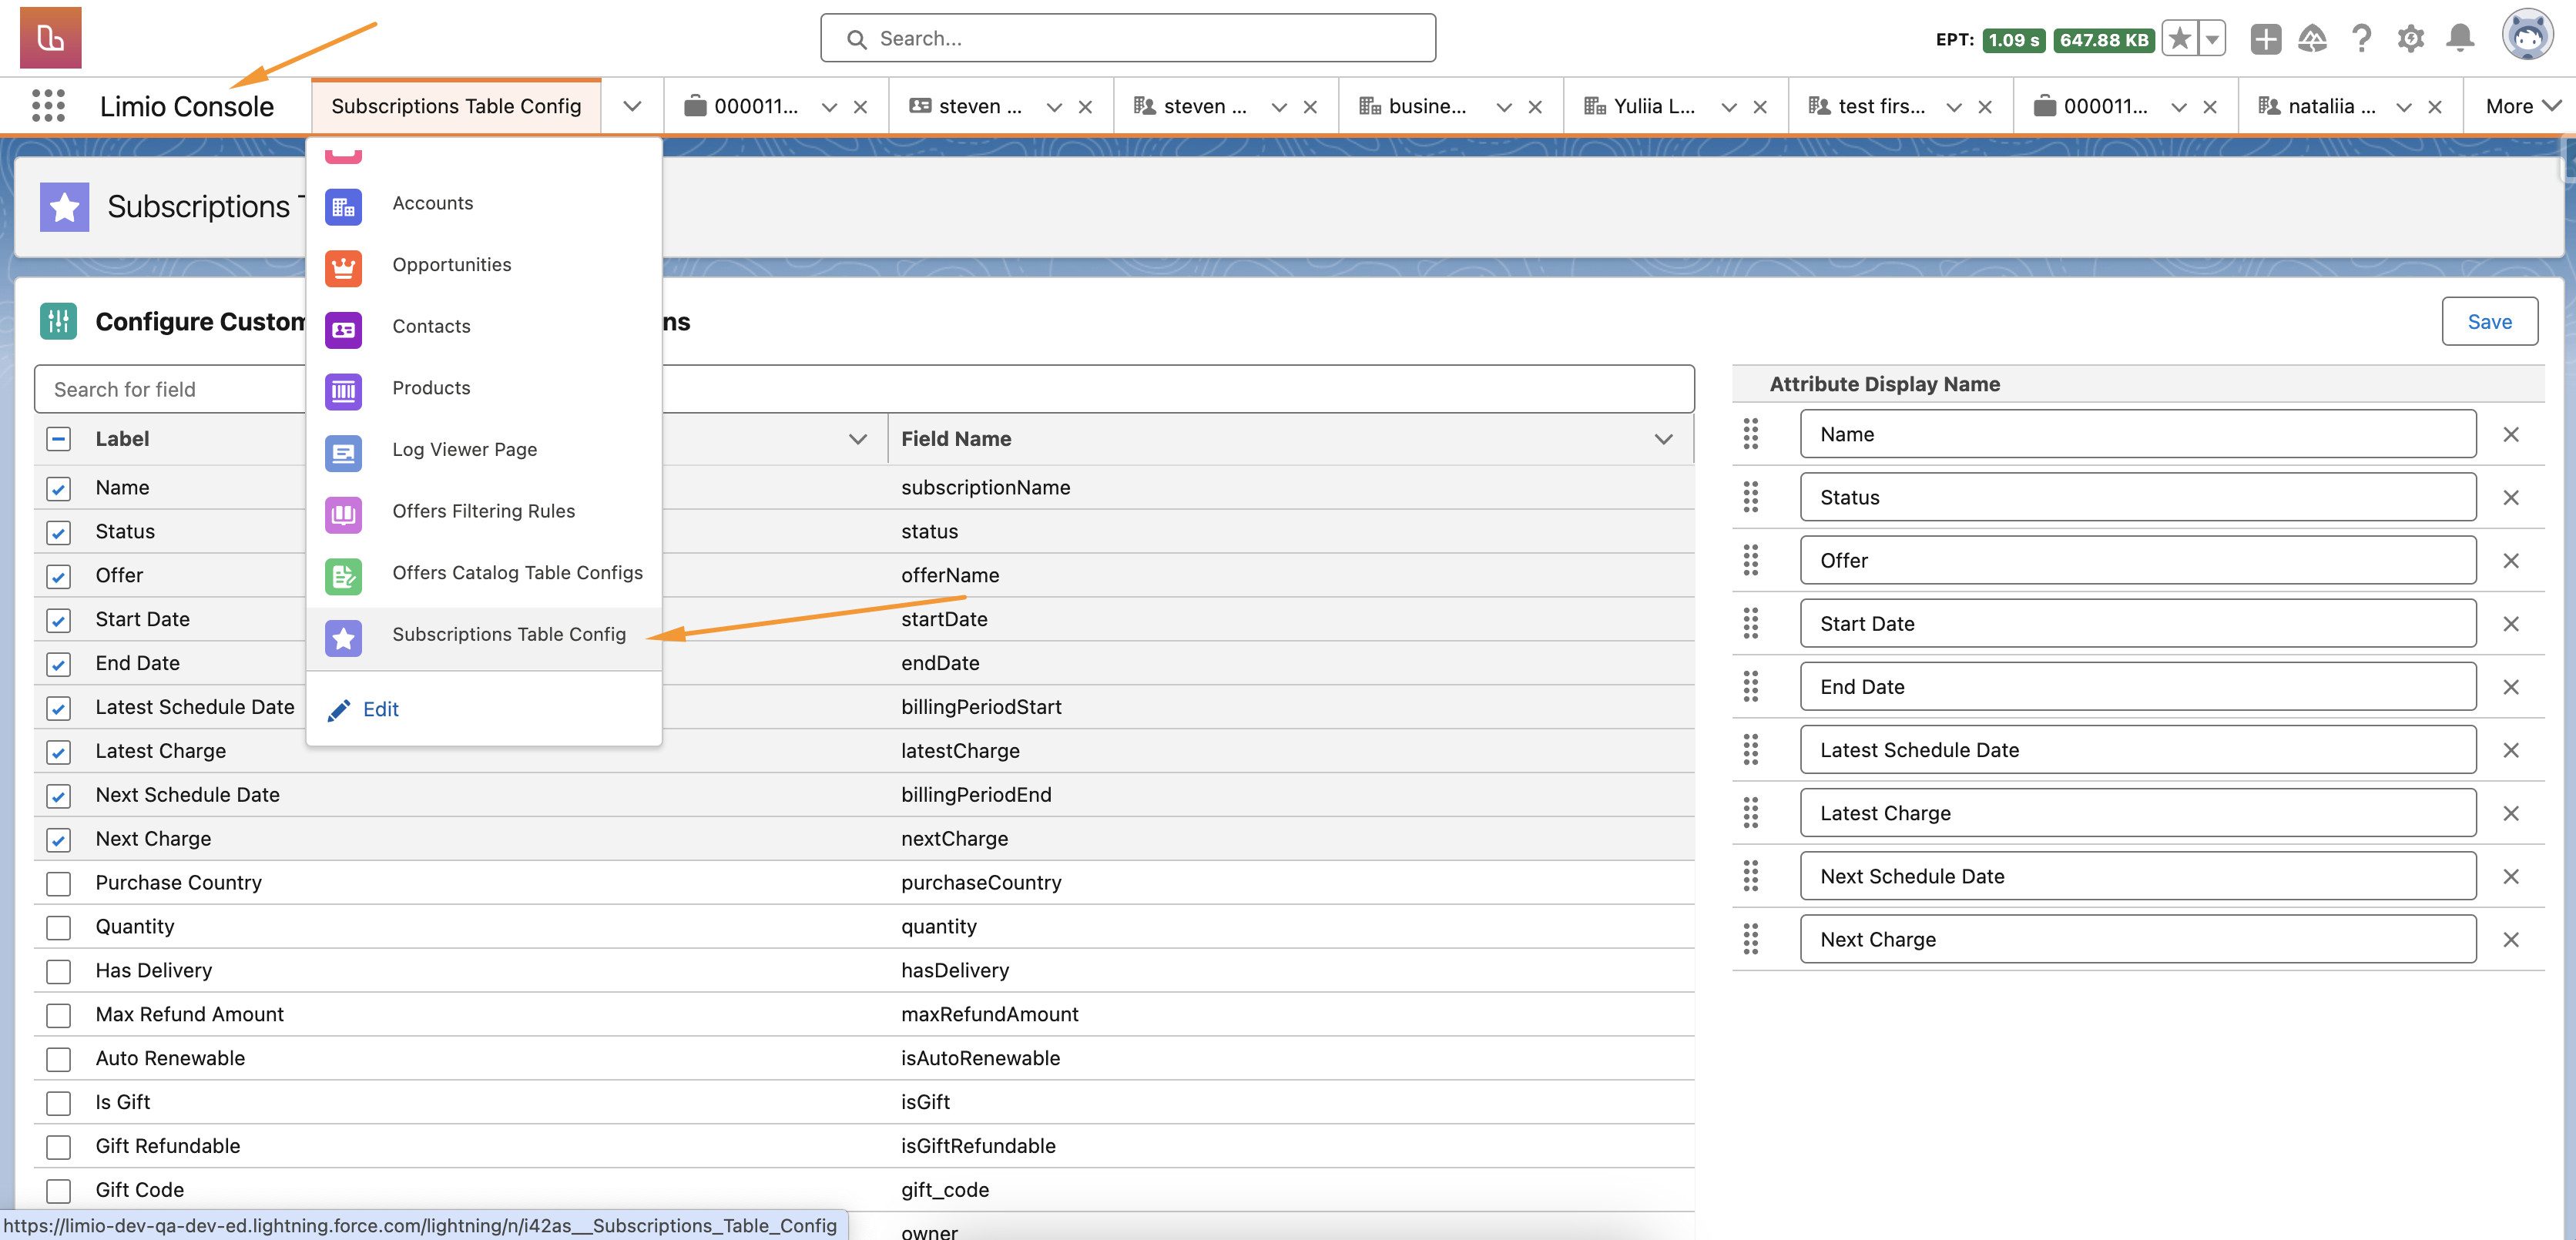
Task: Check the Quantity row checkbox
Action: pos(59,927)
